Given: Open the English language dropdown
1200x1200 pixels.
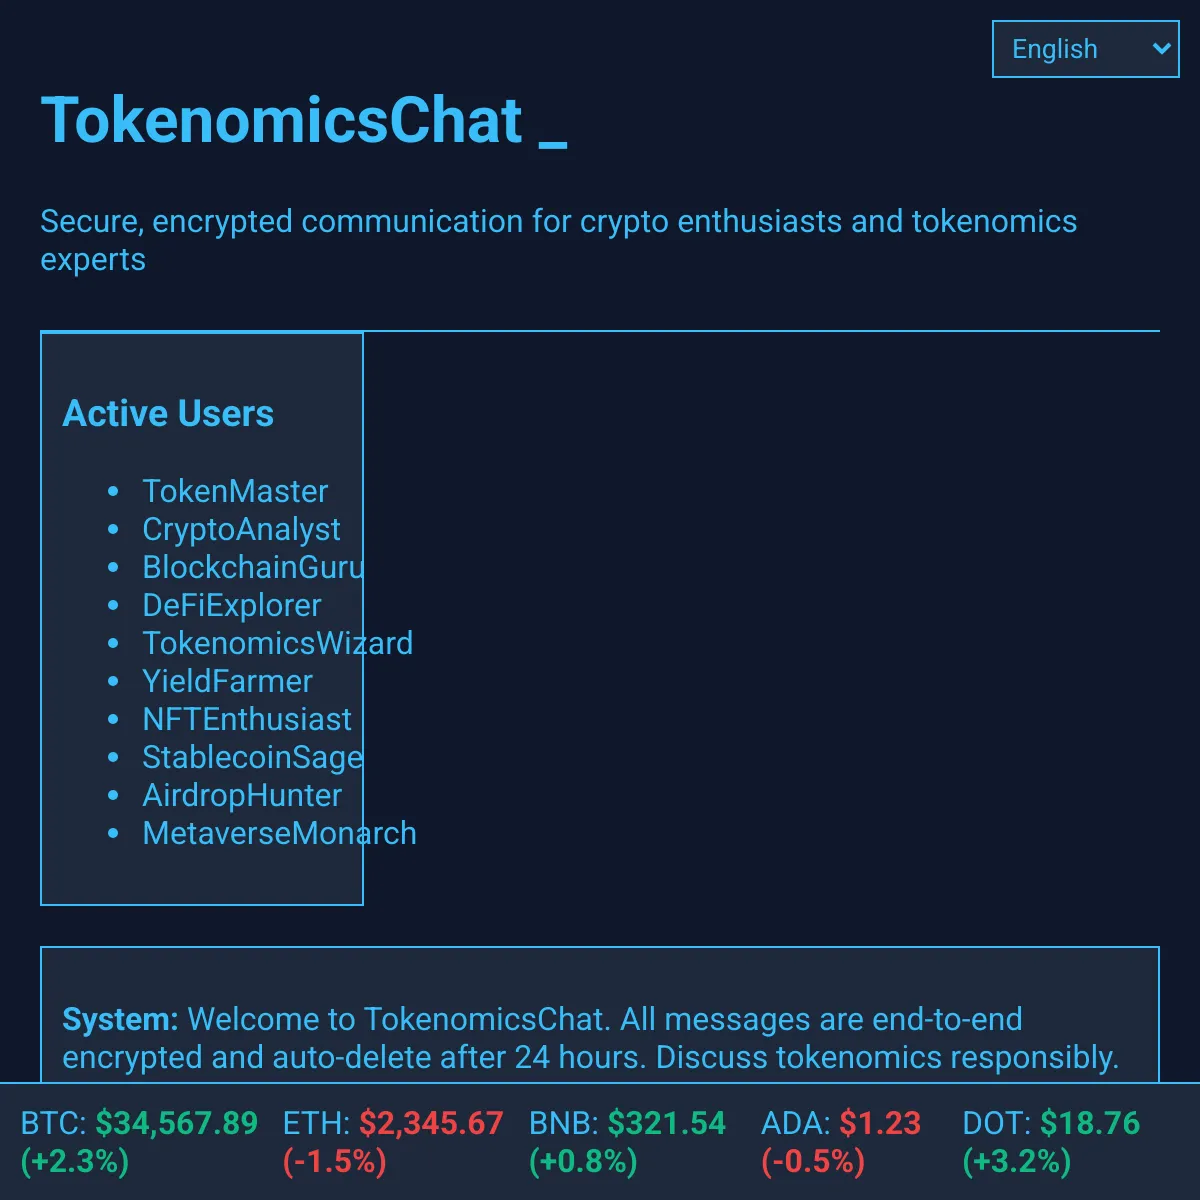Looking at the screenshot, I should coord(1084,48).
